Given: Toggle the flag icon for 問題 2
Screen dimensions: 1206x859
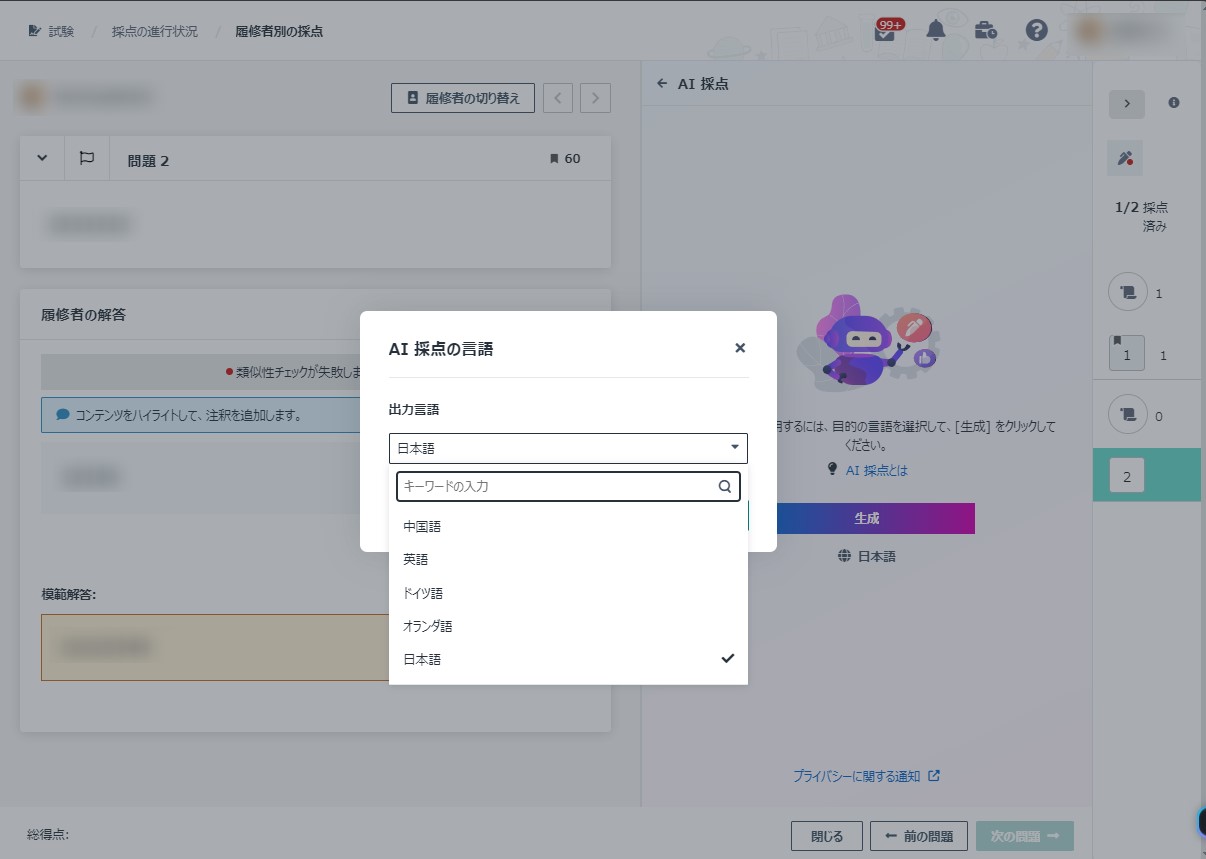Looking at the screenshot, I should pyautogui.click(x=87, y=158).
